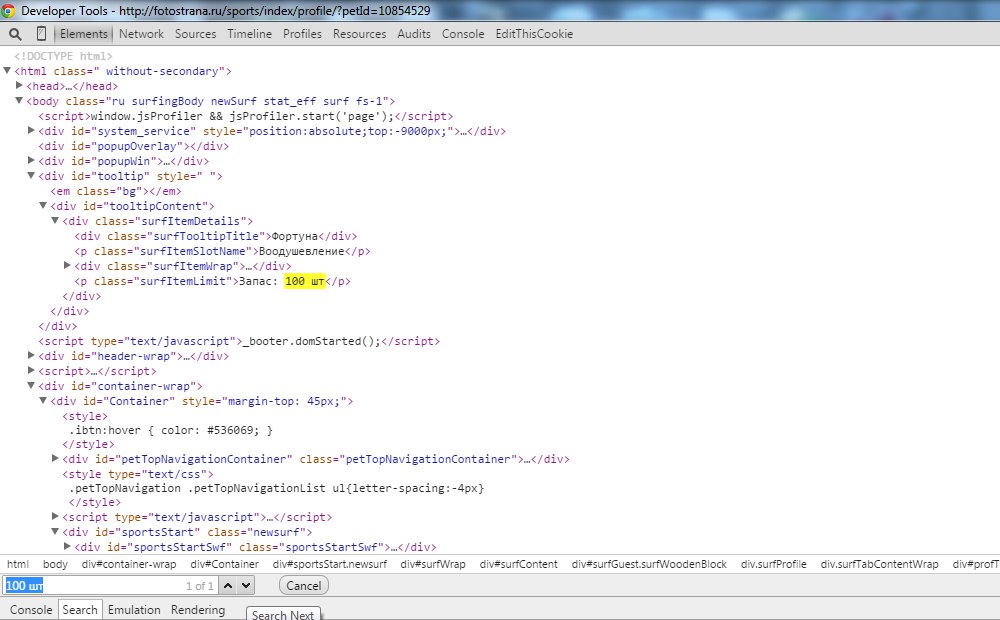The height and width of the screenshot is (620, 1000).
Task: Open the EditThisCookie tab
Action: tap(534, 34)
